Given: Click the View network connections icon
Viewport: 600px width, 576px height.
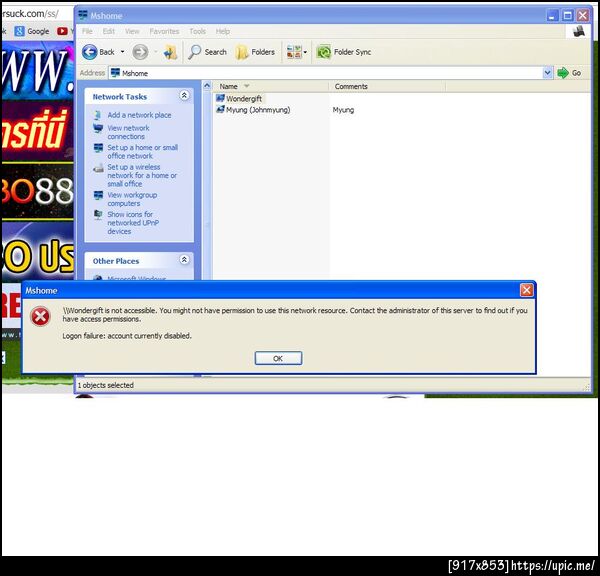Looking at the screenshot, I should pyautogui.click(x=98, y=128).
